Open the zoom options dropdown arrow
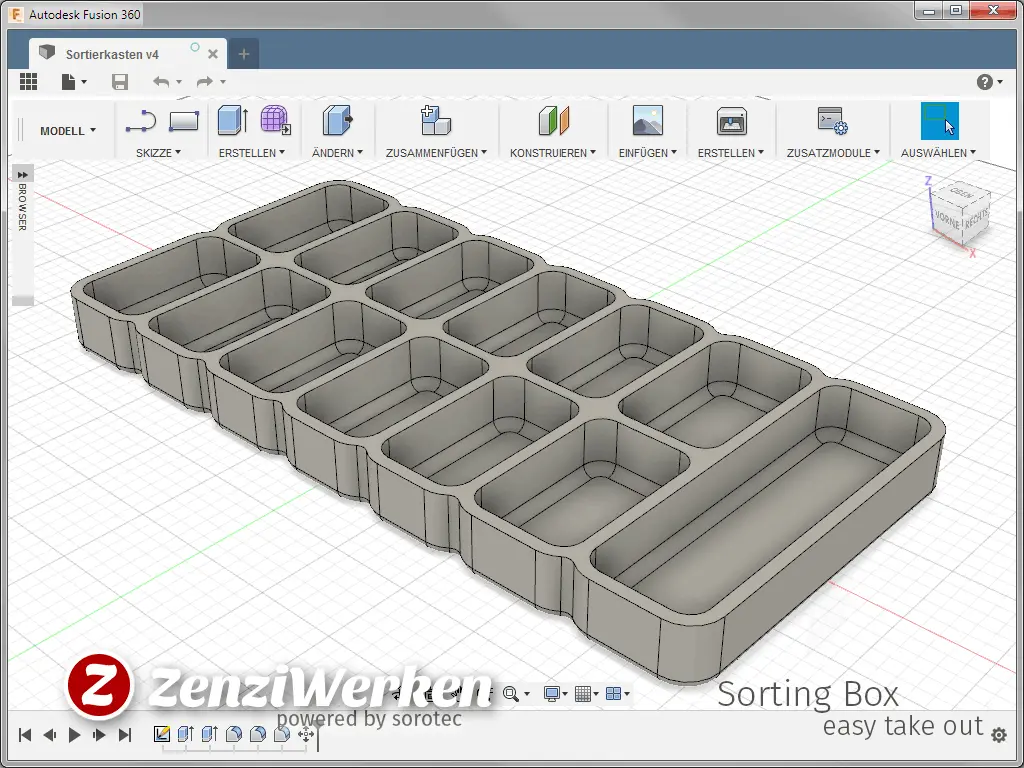 pos(527,694)
